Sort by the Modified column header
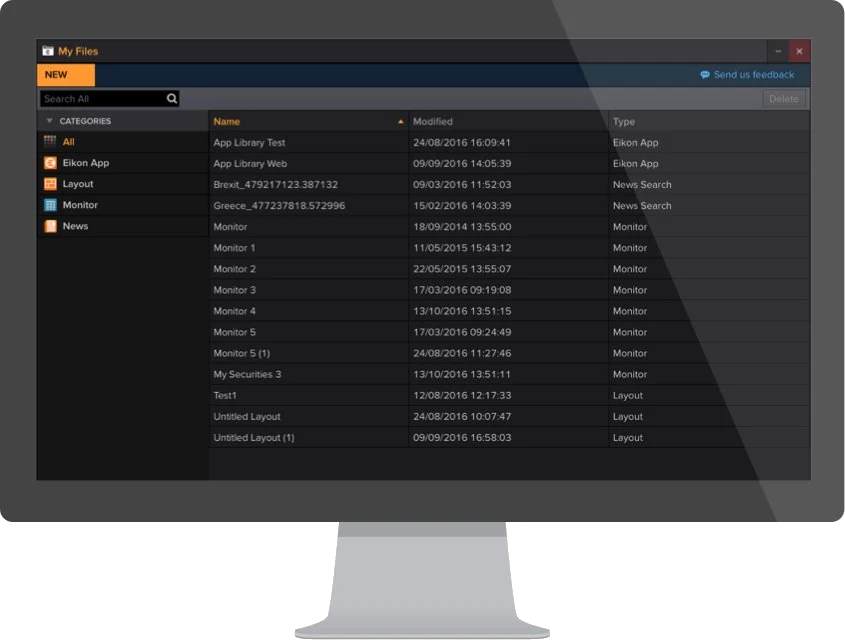 click(x=433, y=122)
